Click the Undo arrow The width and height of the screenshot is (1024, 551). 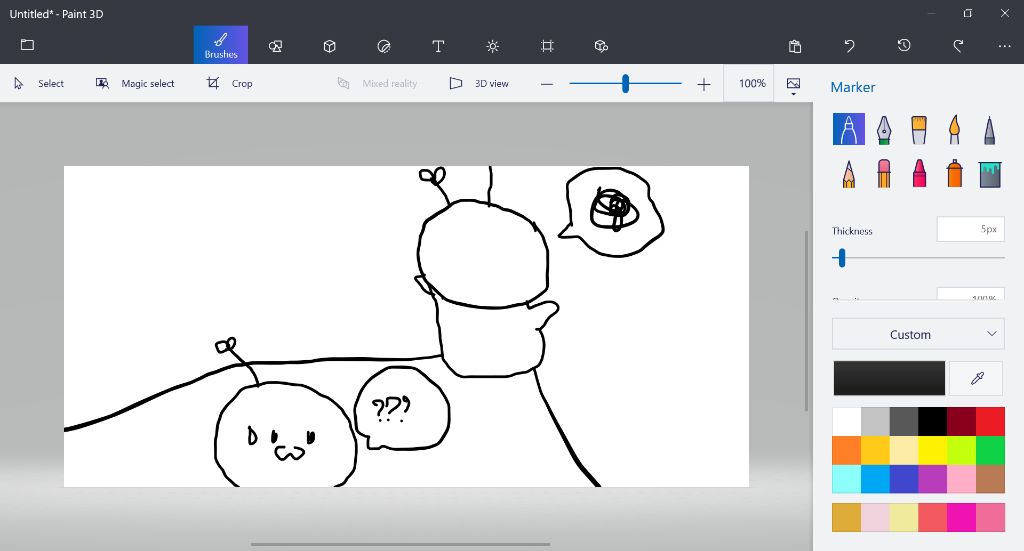coord(849,46)
